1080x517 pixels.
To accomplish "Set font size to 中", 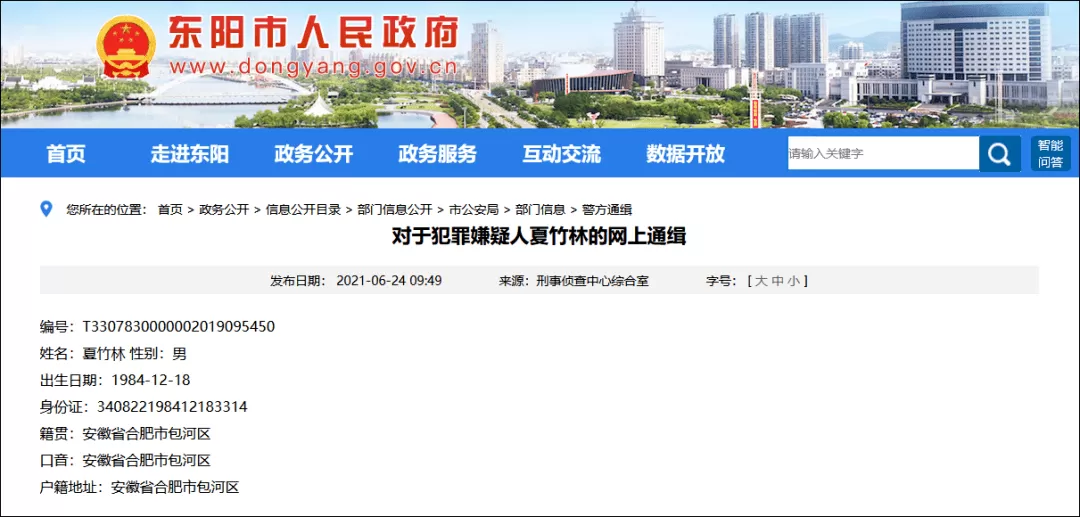I will [x=777, y=281].
